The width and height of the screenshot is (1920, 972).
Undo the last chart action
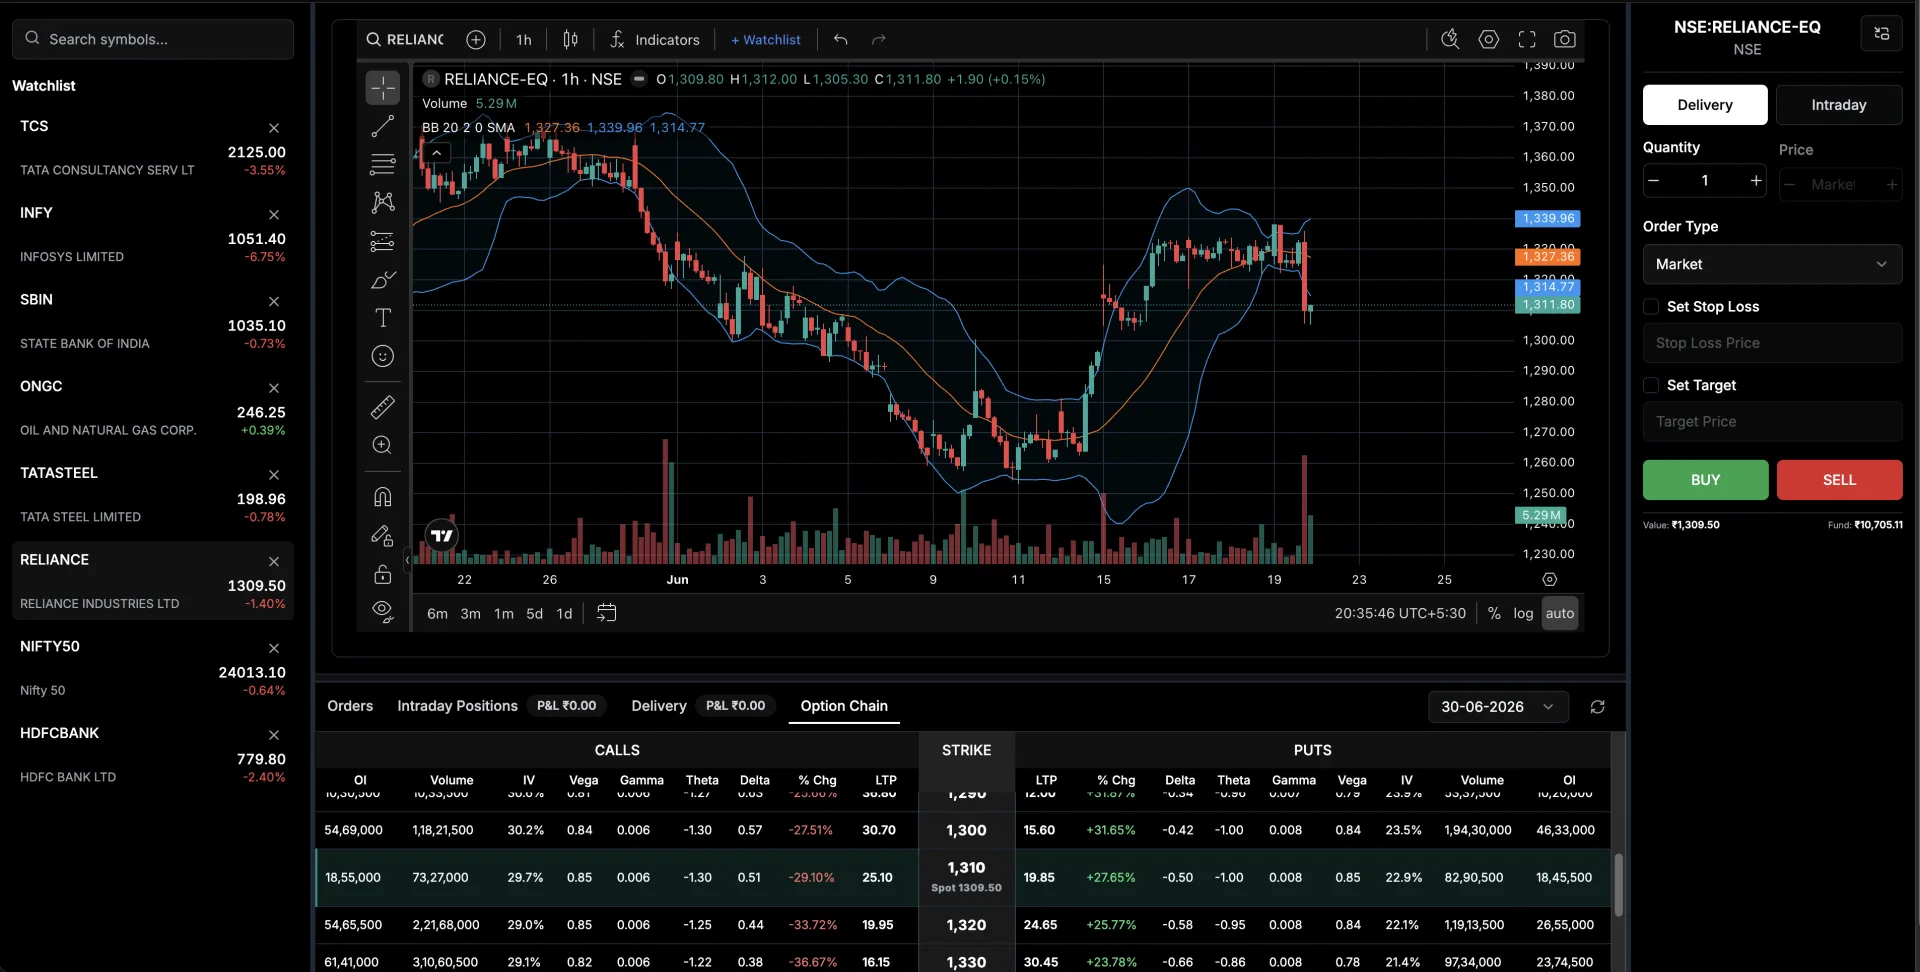(841, 39)
